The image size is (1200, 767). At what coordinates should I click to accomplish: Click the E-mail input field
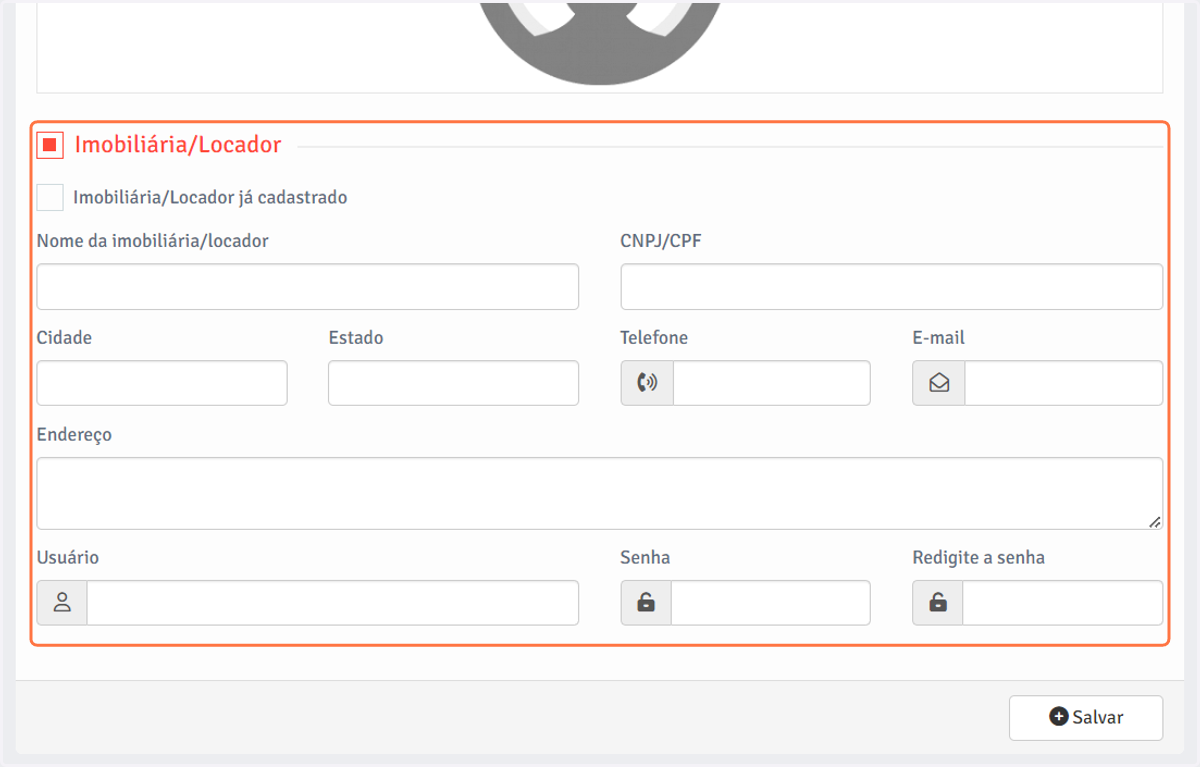1064,383
